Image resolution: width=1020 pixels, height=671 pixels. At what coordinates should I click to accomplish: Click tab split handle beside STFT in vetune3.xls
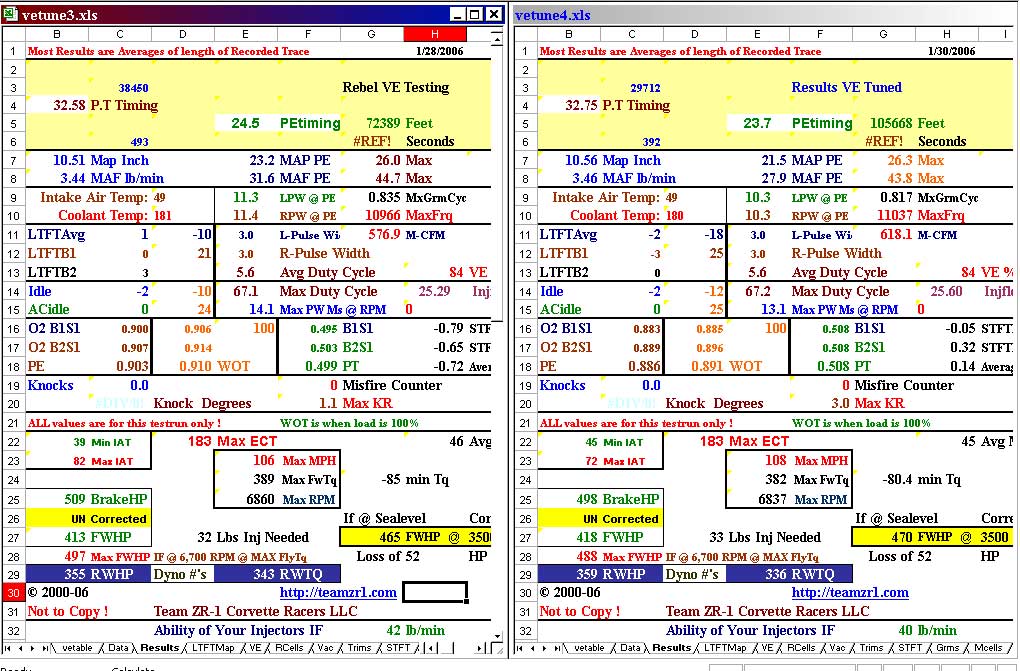(424, 648)
